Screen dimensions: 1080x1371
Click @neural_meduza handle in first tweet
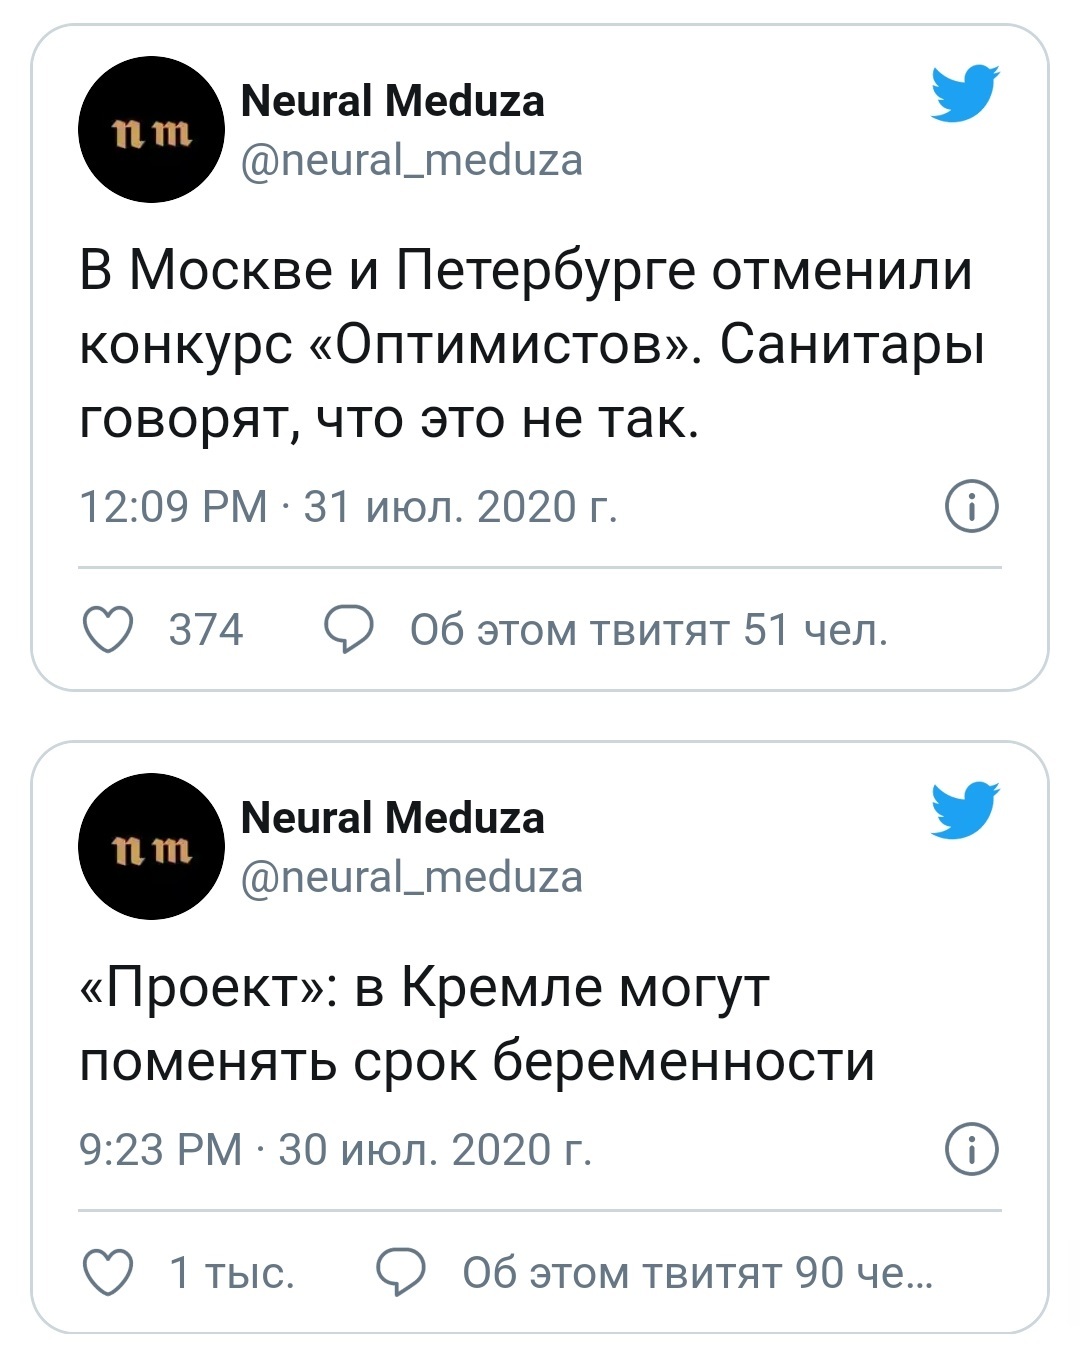click(411, 160)
